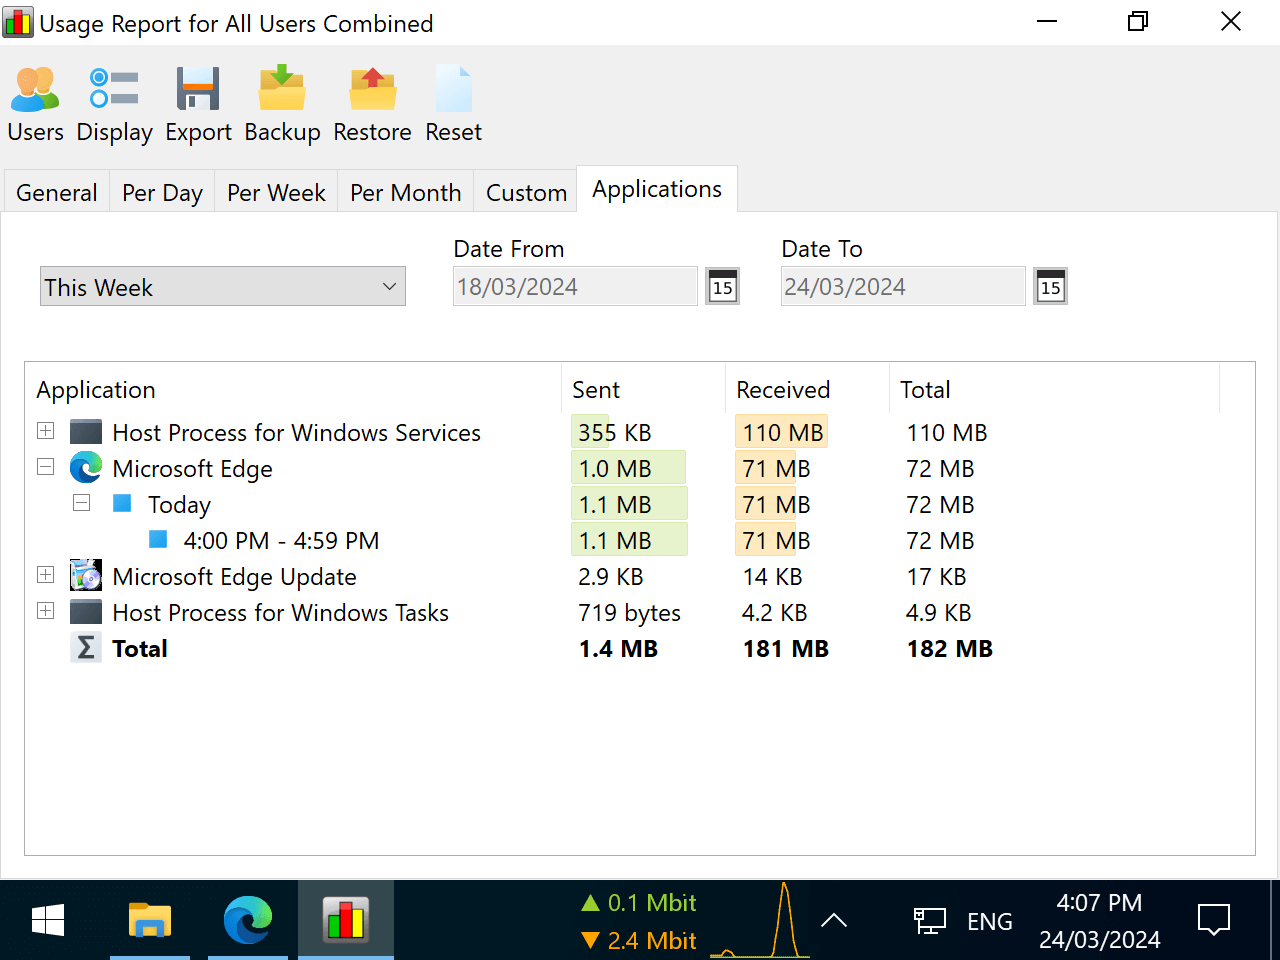The image size is (1280, 960).
Task: Click the 719 bytes sent value
Action: pyautogui.click(x=629, y=613)
